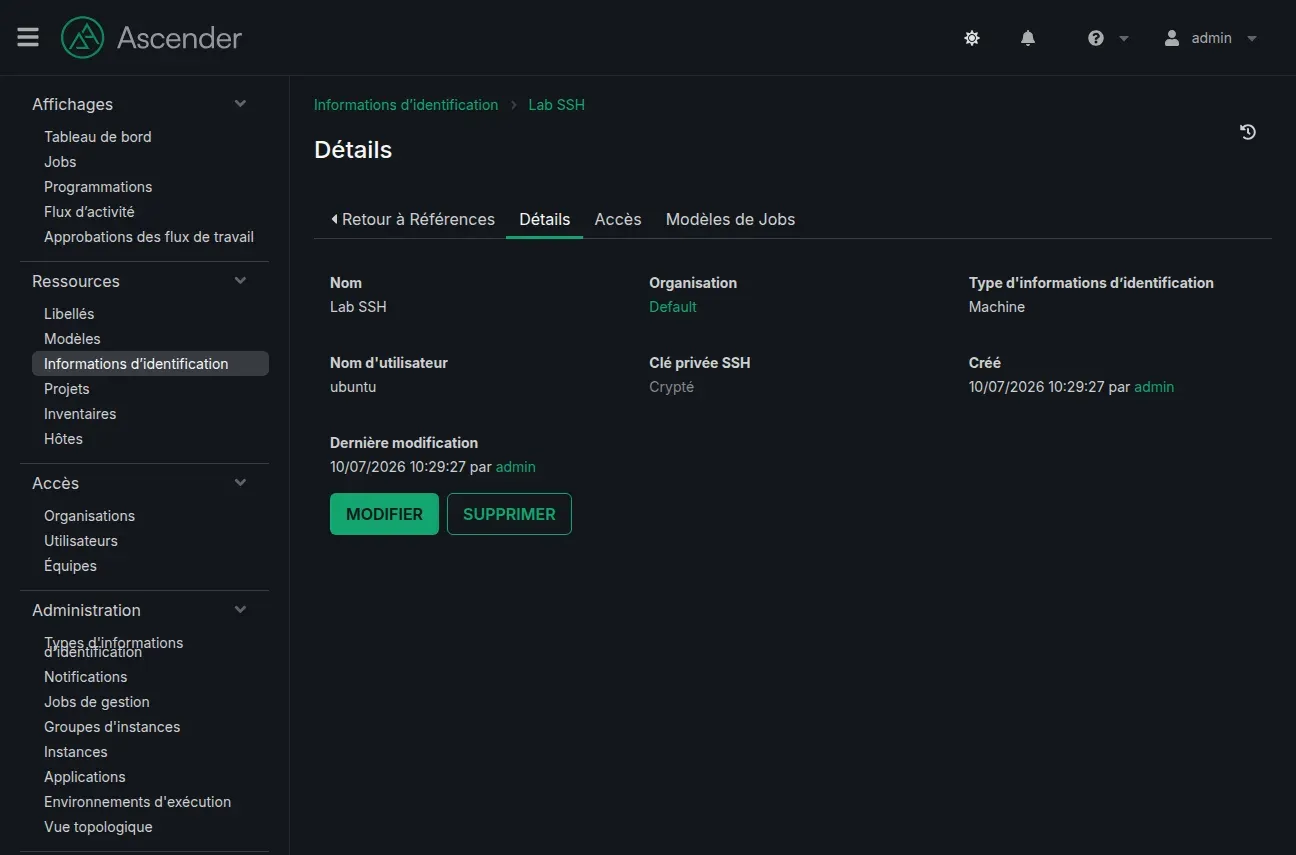
Task: Switch theme with the sun icon
Action: pyautogui.click(x=972, y=38)
